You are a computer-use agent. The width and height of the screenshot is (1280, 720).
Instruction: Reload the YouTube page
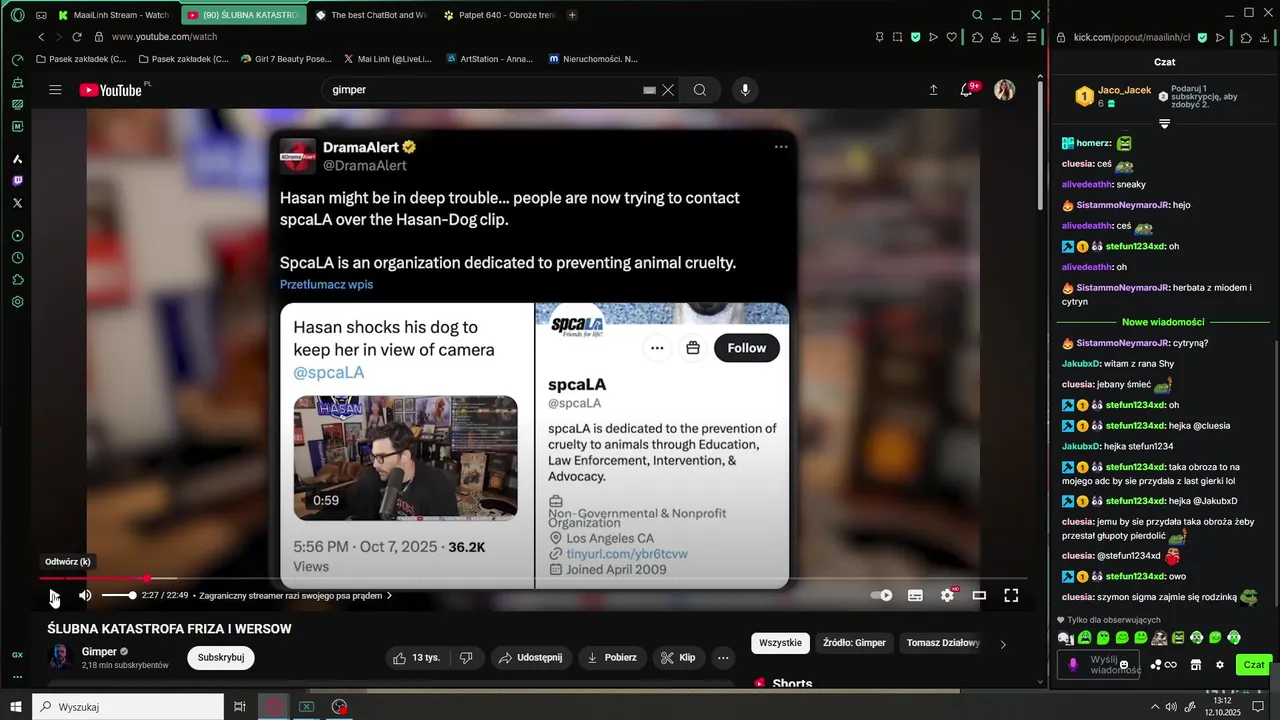[77, 37]
